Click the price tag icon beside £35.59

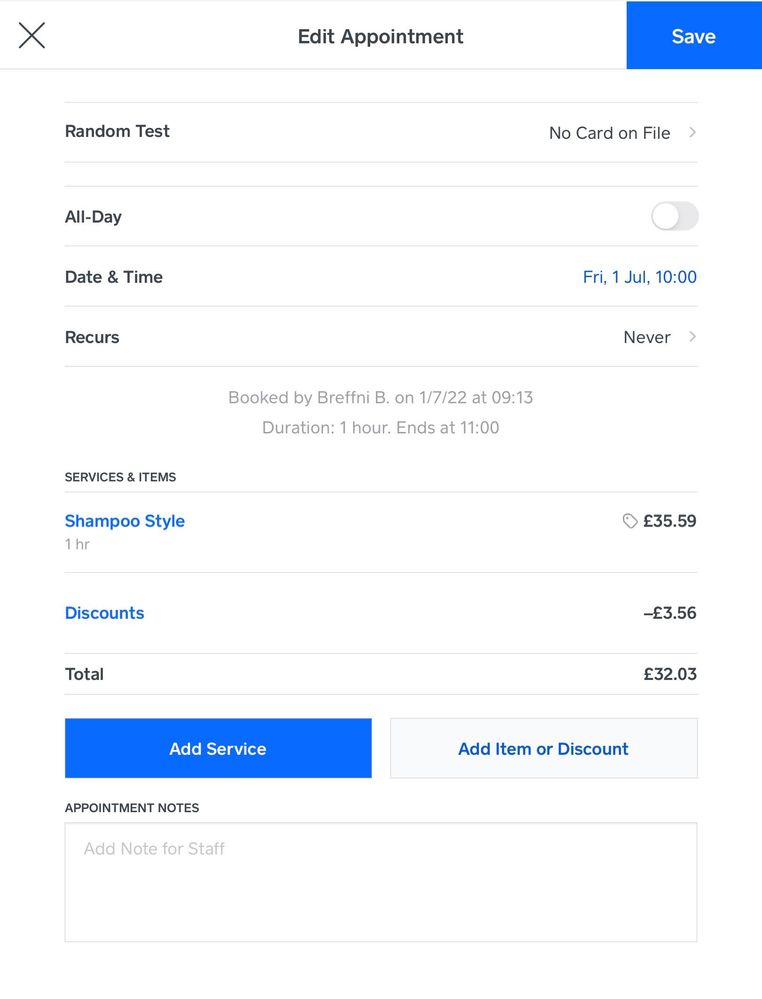point(630,521)
